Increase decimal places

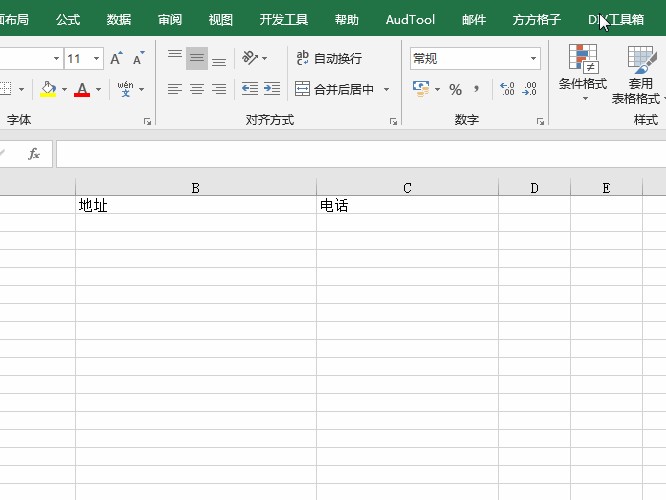[507, 89]
